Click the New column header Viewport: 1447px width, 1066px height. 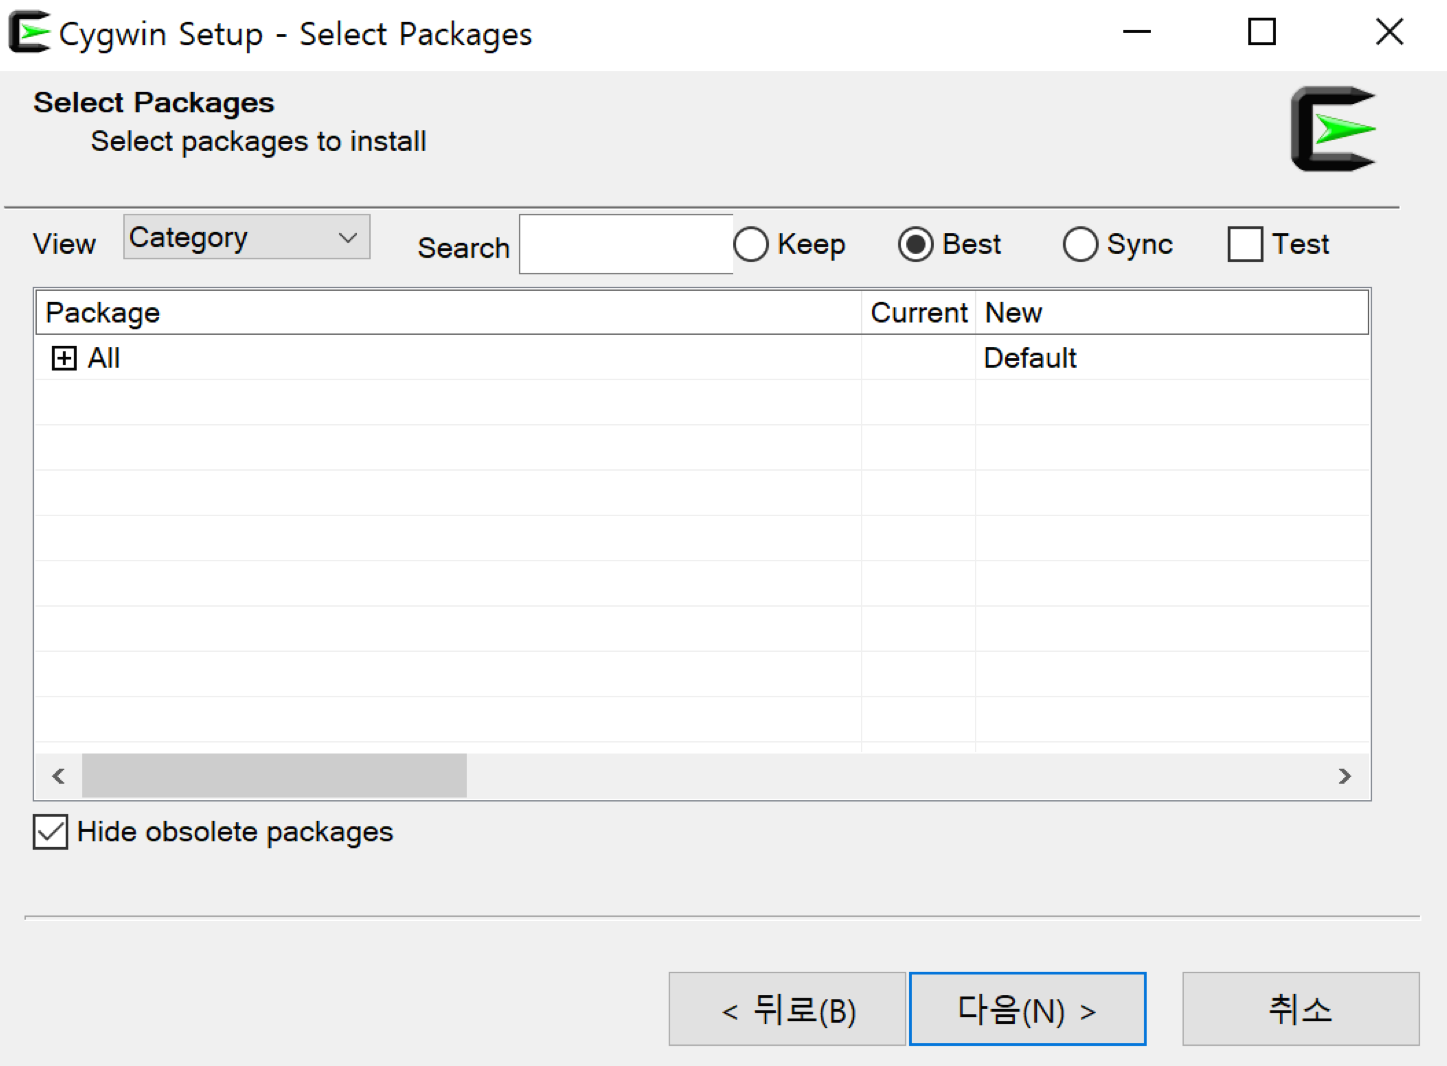(1172, 313)
